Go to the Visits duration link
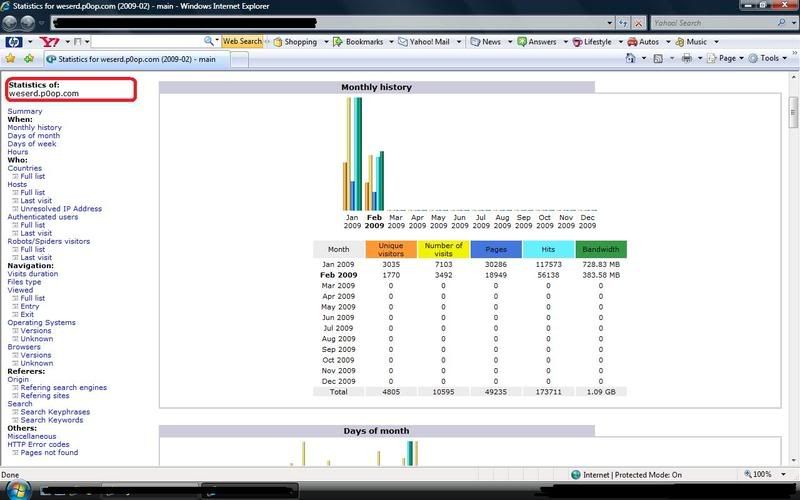 tap(33, 274)
